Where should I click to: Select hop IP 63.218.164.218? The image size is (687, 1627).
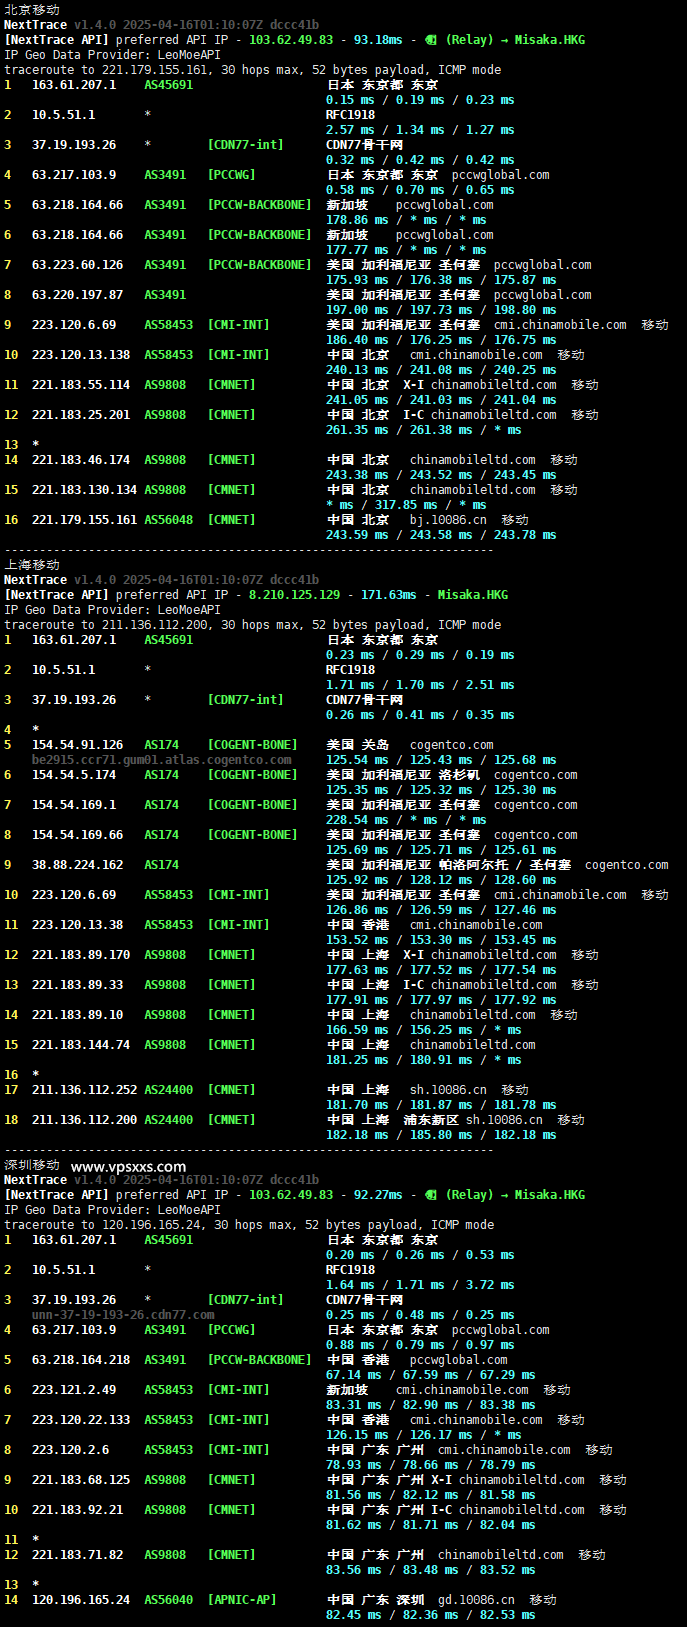(81, 1360)
